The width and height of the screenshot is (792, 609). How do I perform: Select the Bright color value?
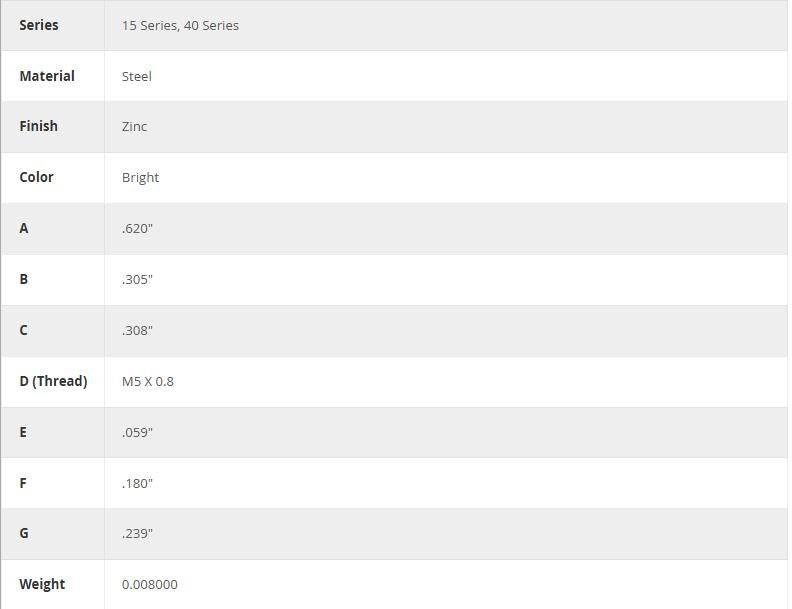tap(140, 177)
